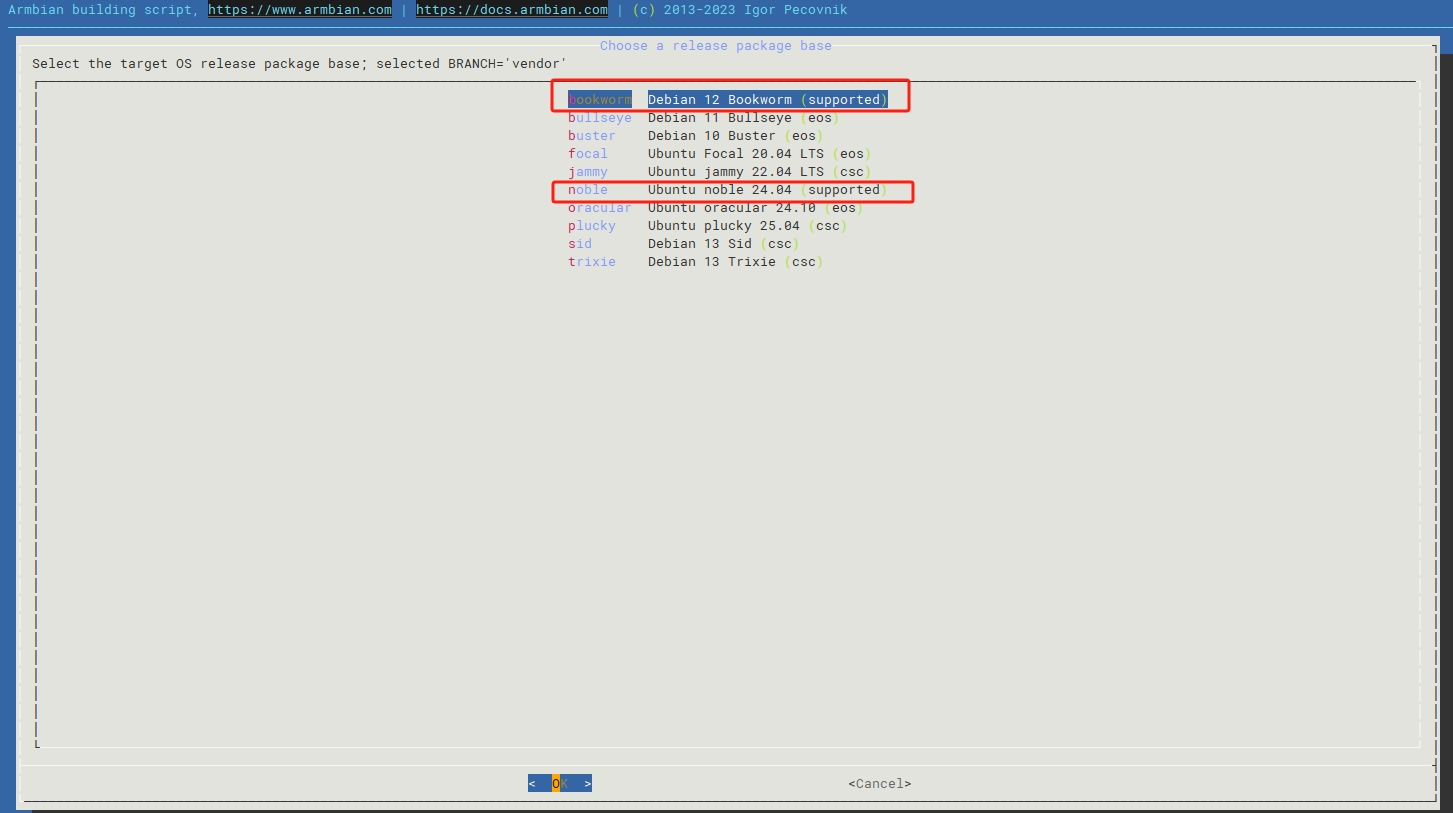Select oracular Ubuntu 24.10 entry

(x=600, y=208)
